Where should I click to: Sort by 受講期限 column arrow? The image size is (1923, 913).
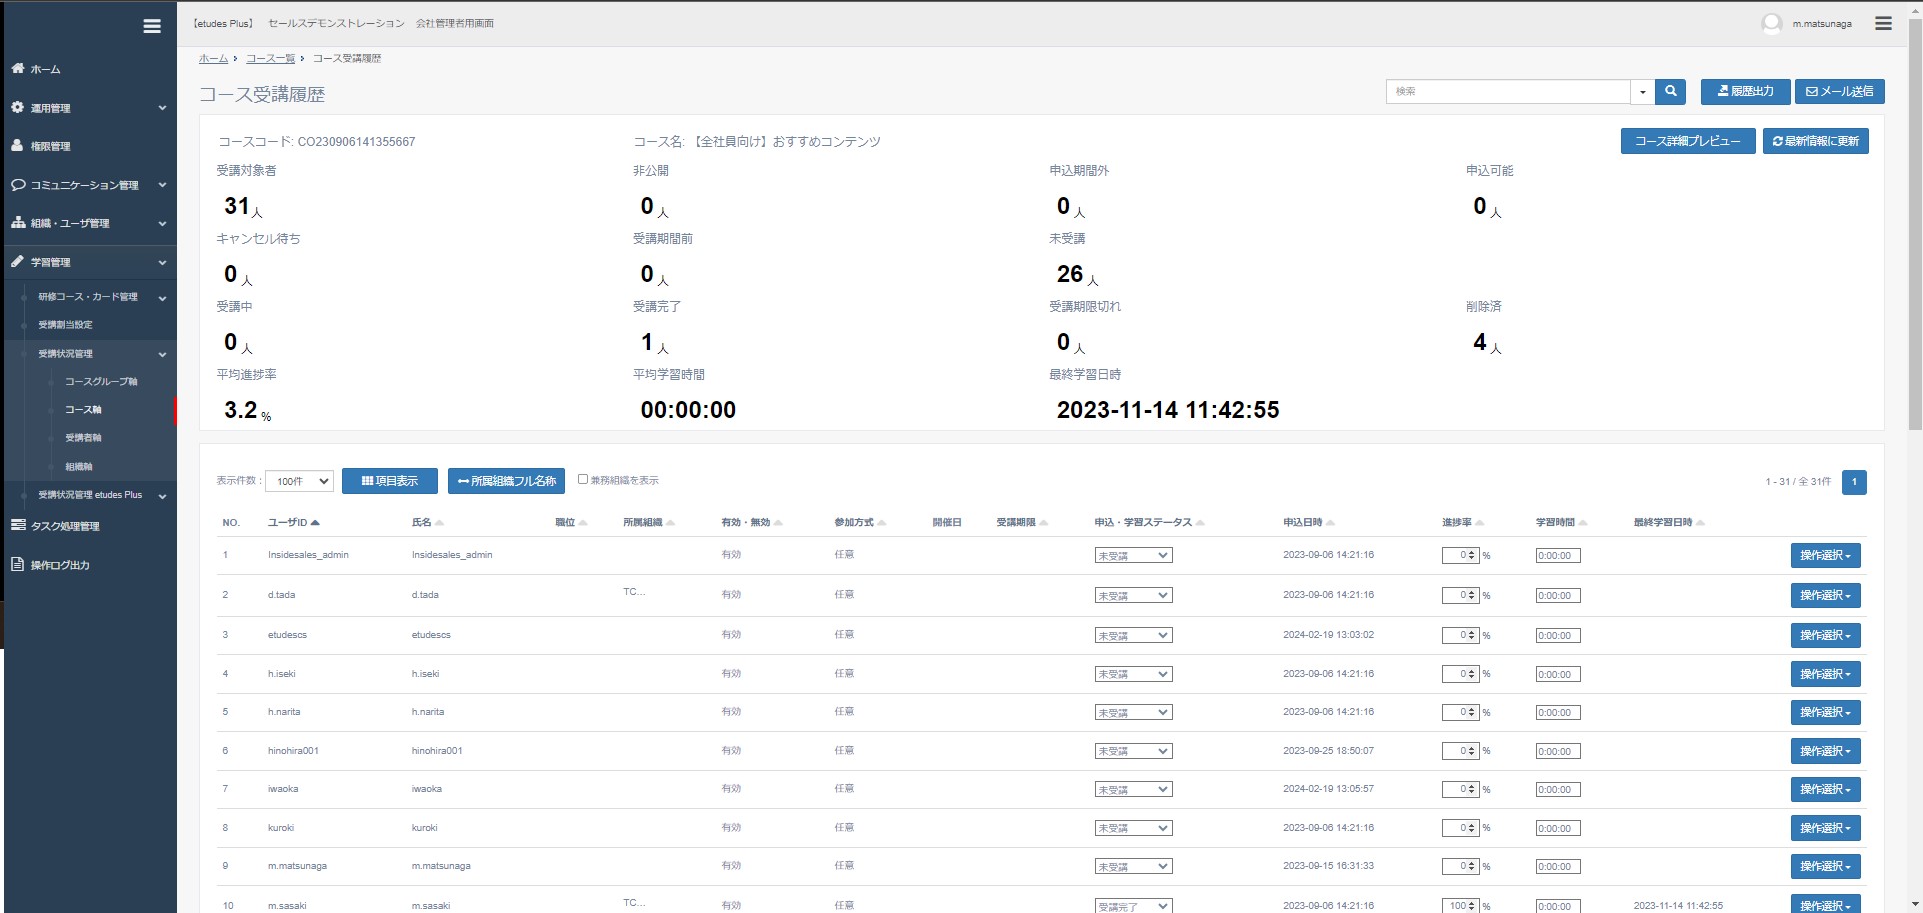[1043, 522]
